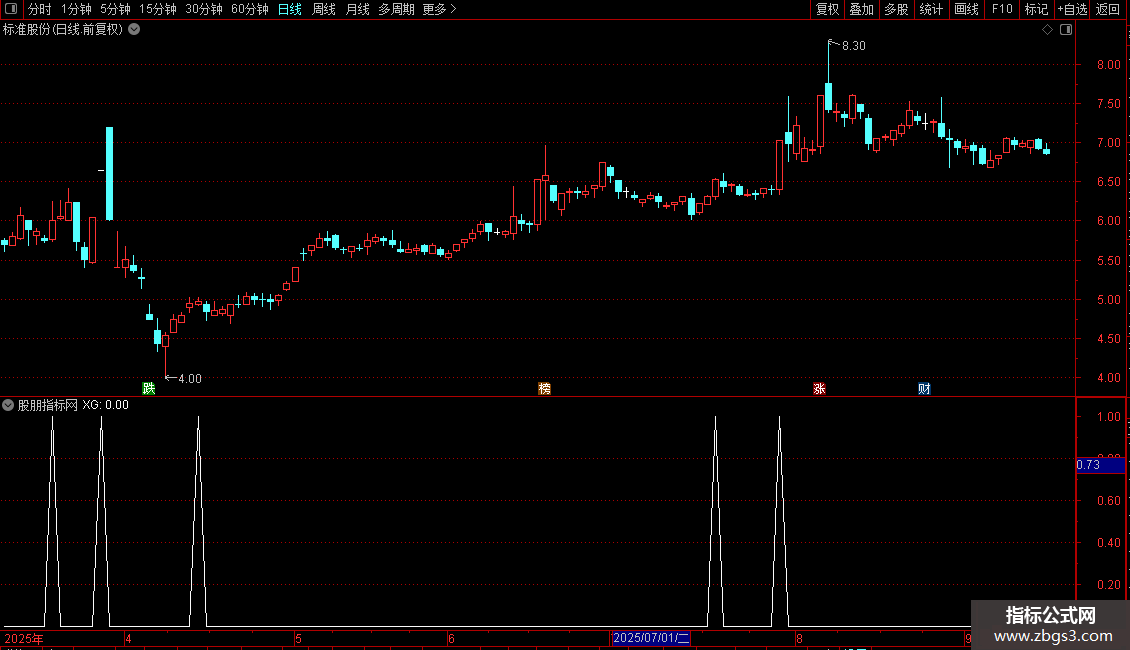Switch to the 30分钟 period
Screen dimensions: 1130x650
click(x=204, y=9)
